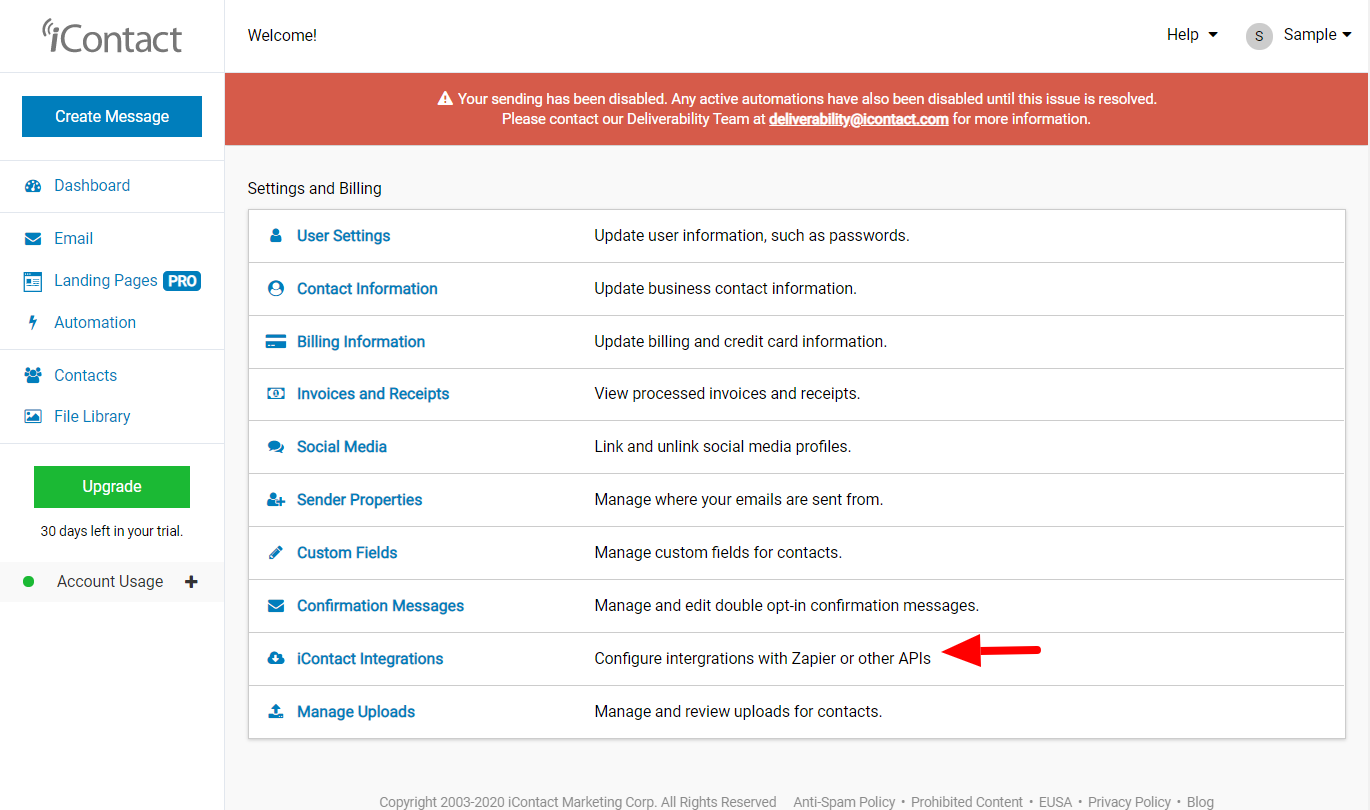Image resolution: width=1370 pixels, height=810 pixels.
Task: Open the Help dropdown menu
Action: (1192, 35)
